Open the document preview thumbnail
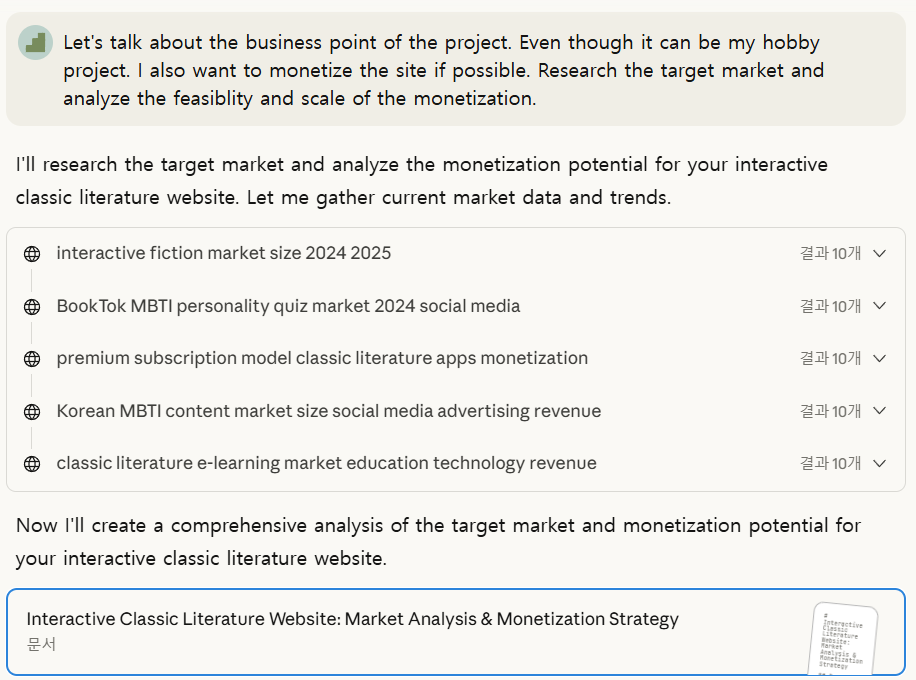The width and height of the screenshot is (916, 680). [x=843, y=638]
